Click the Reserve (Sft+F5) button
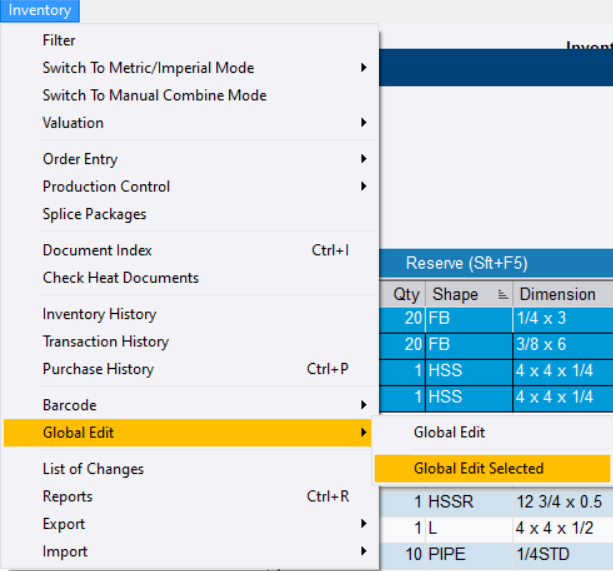613x571 pixels. (466, 264)
